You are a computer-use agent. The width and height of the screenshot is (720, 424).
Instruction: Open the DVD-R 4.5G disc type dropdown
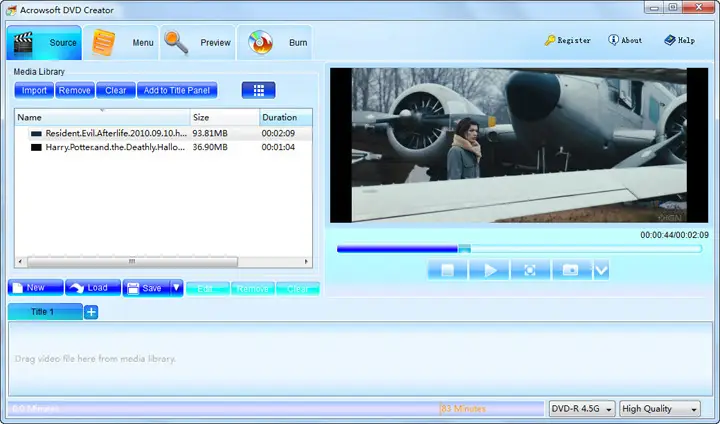[x=582, y=409]
